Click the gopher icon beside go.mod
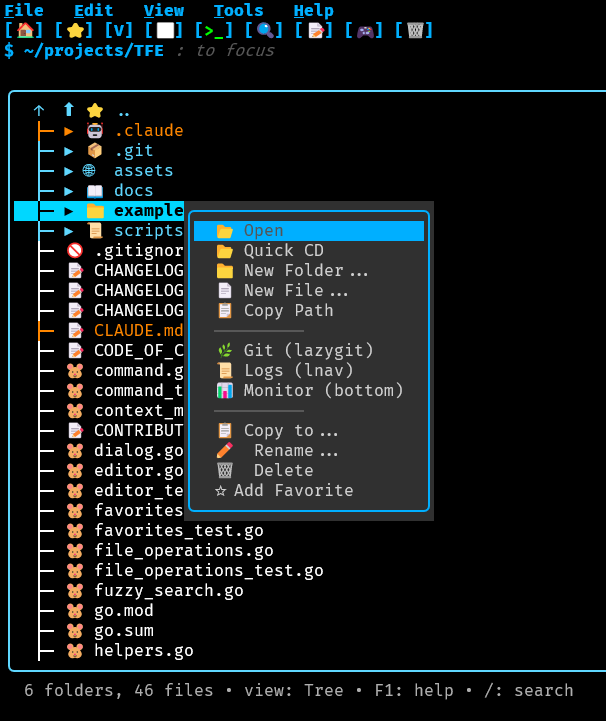The image size is (606, 721). pos(75,611)
